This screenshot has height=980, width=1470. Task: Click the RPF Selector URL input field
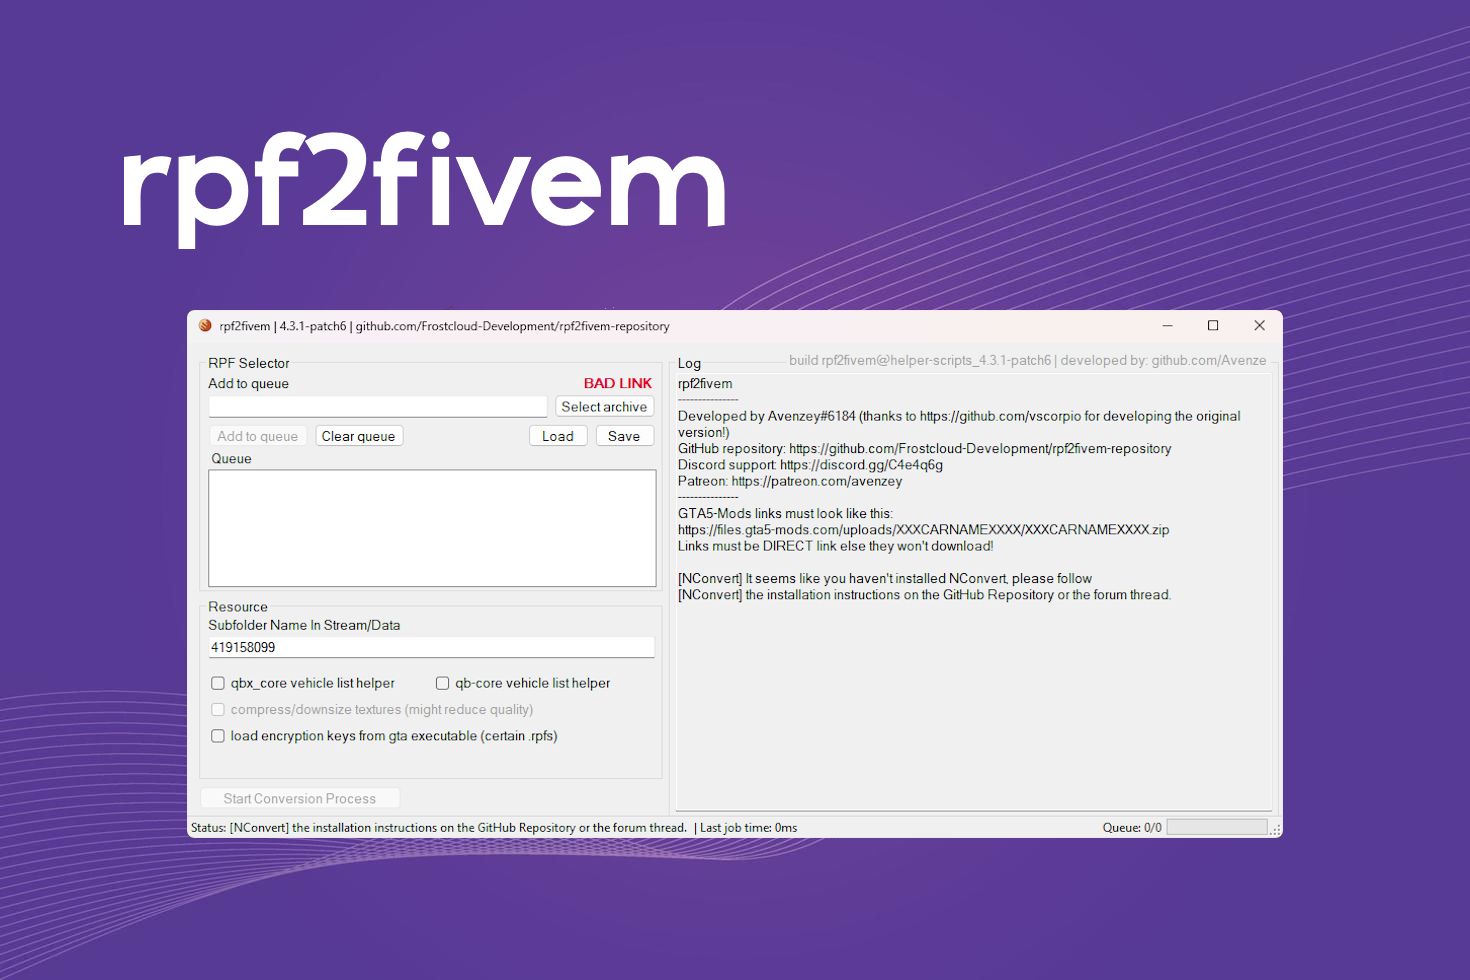click(378, 406)
